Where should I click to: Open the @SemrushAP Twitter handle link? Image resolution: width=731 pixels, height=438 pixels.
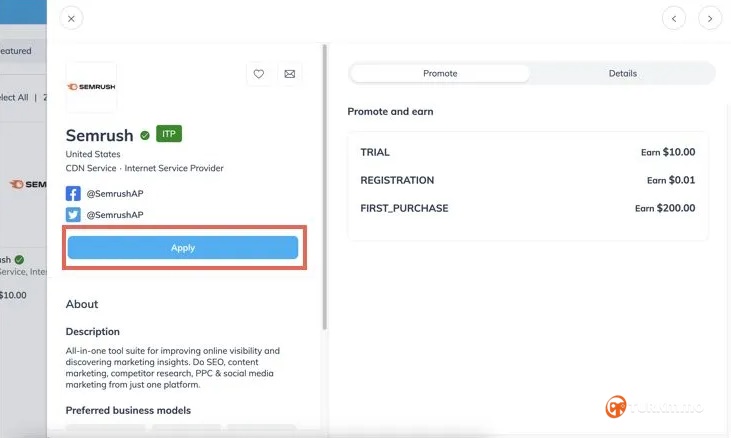click(x=115, y=215)
